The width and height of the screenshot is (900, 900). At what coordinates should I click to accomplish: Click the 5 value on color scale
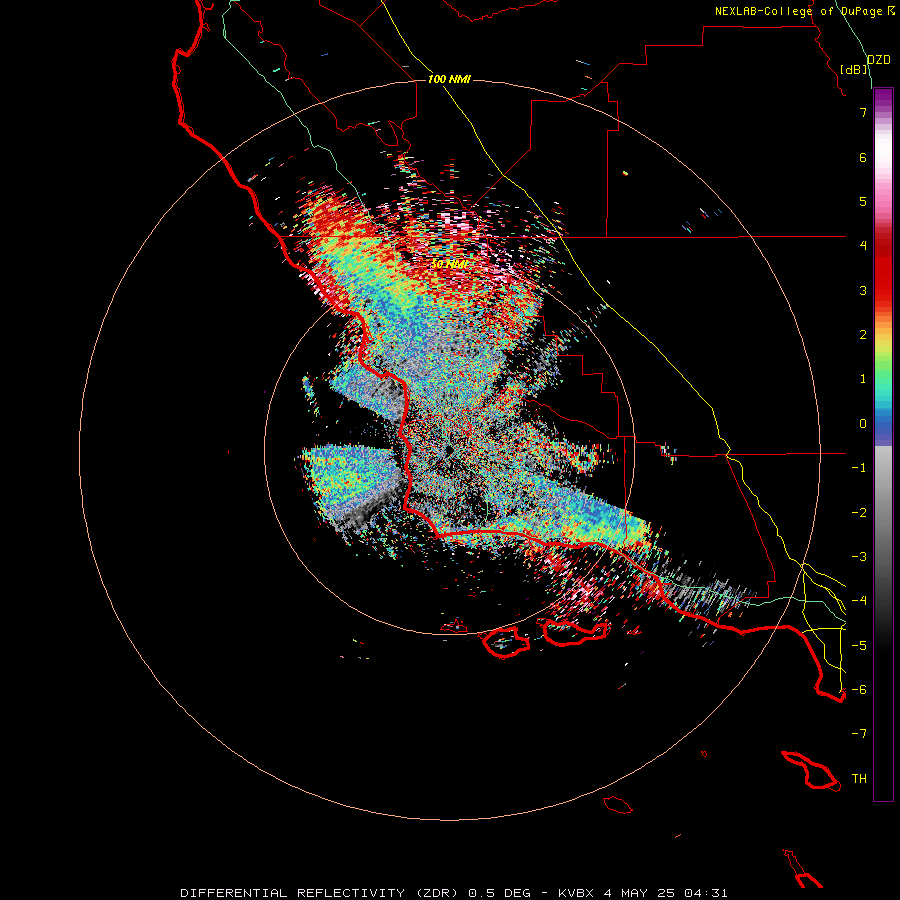[863, 201]
